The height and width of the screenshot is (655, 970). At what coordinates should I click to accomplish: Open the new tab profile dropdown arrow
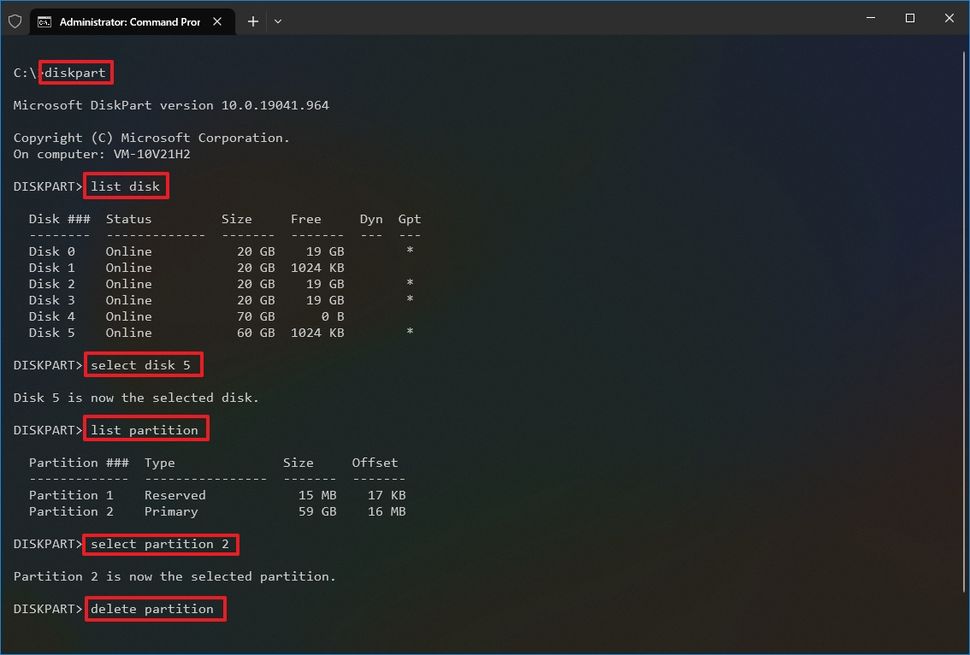click(278, 22)
